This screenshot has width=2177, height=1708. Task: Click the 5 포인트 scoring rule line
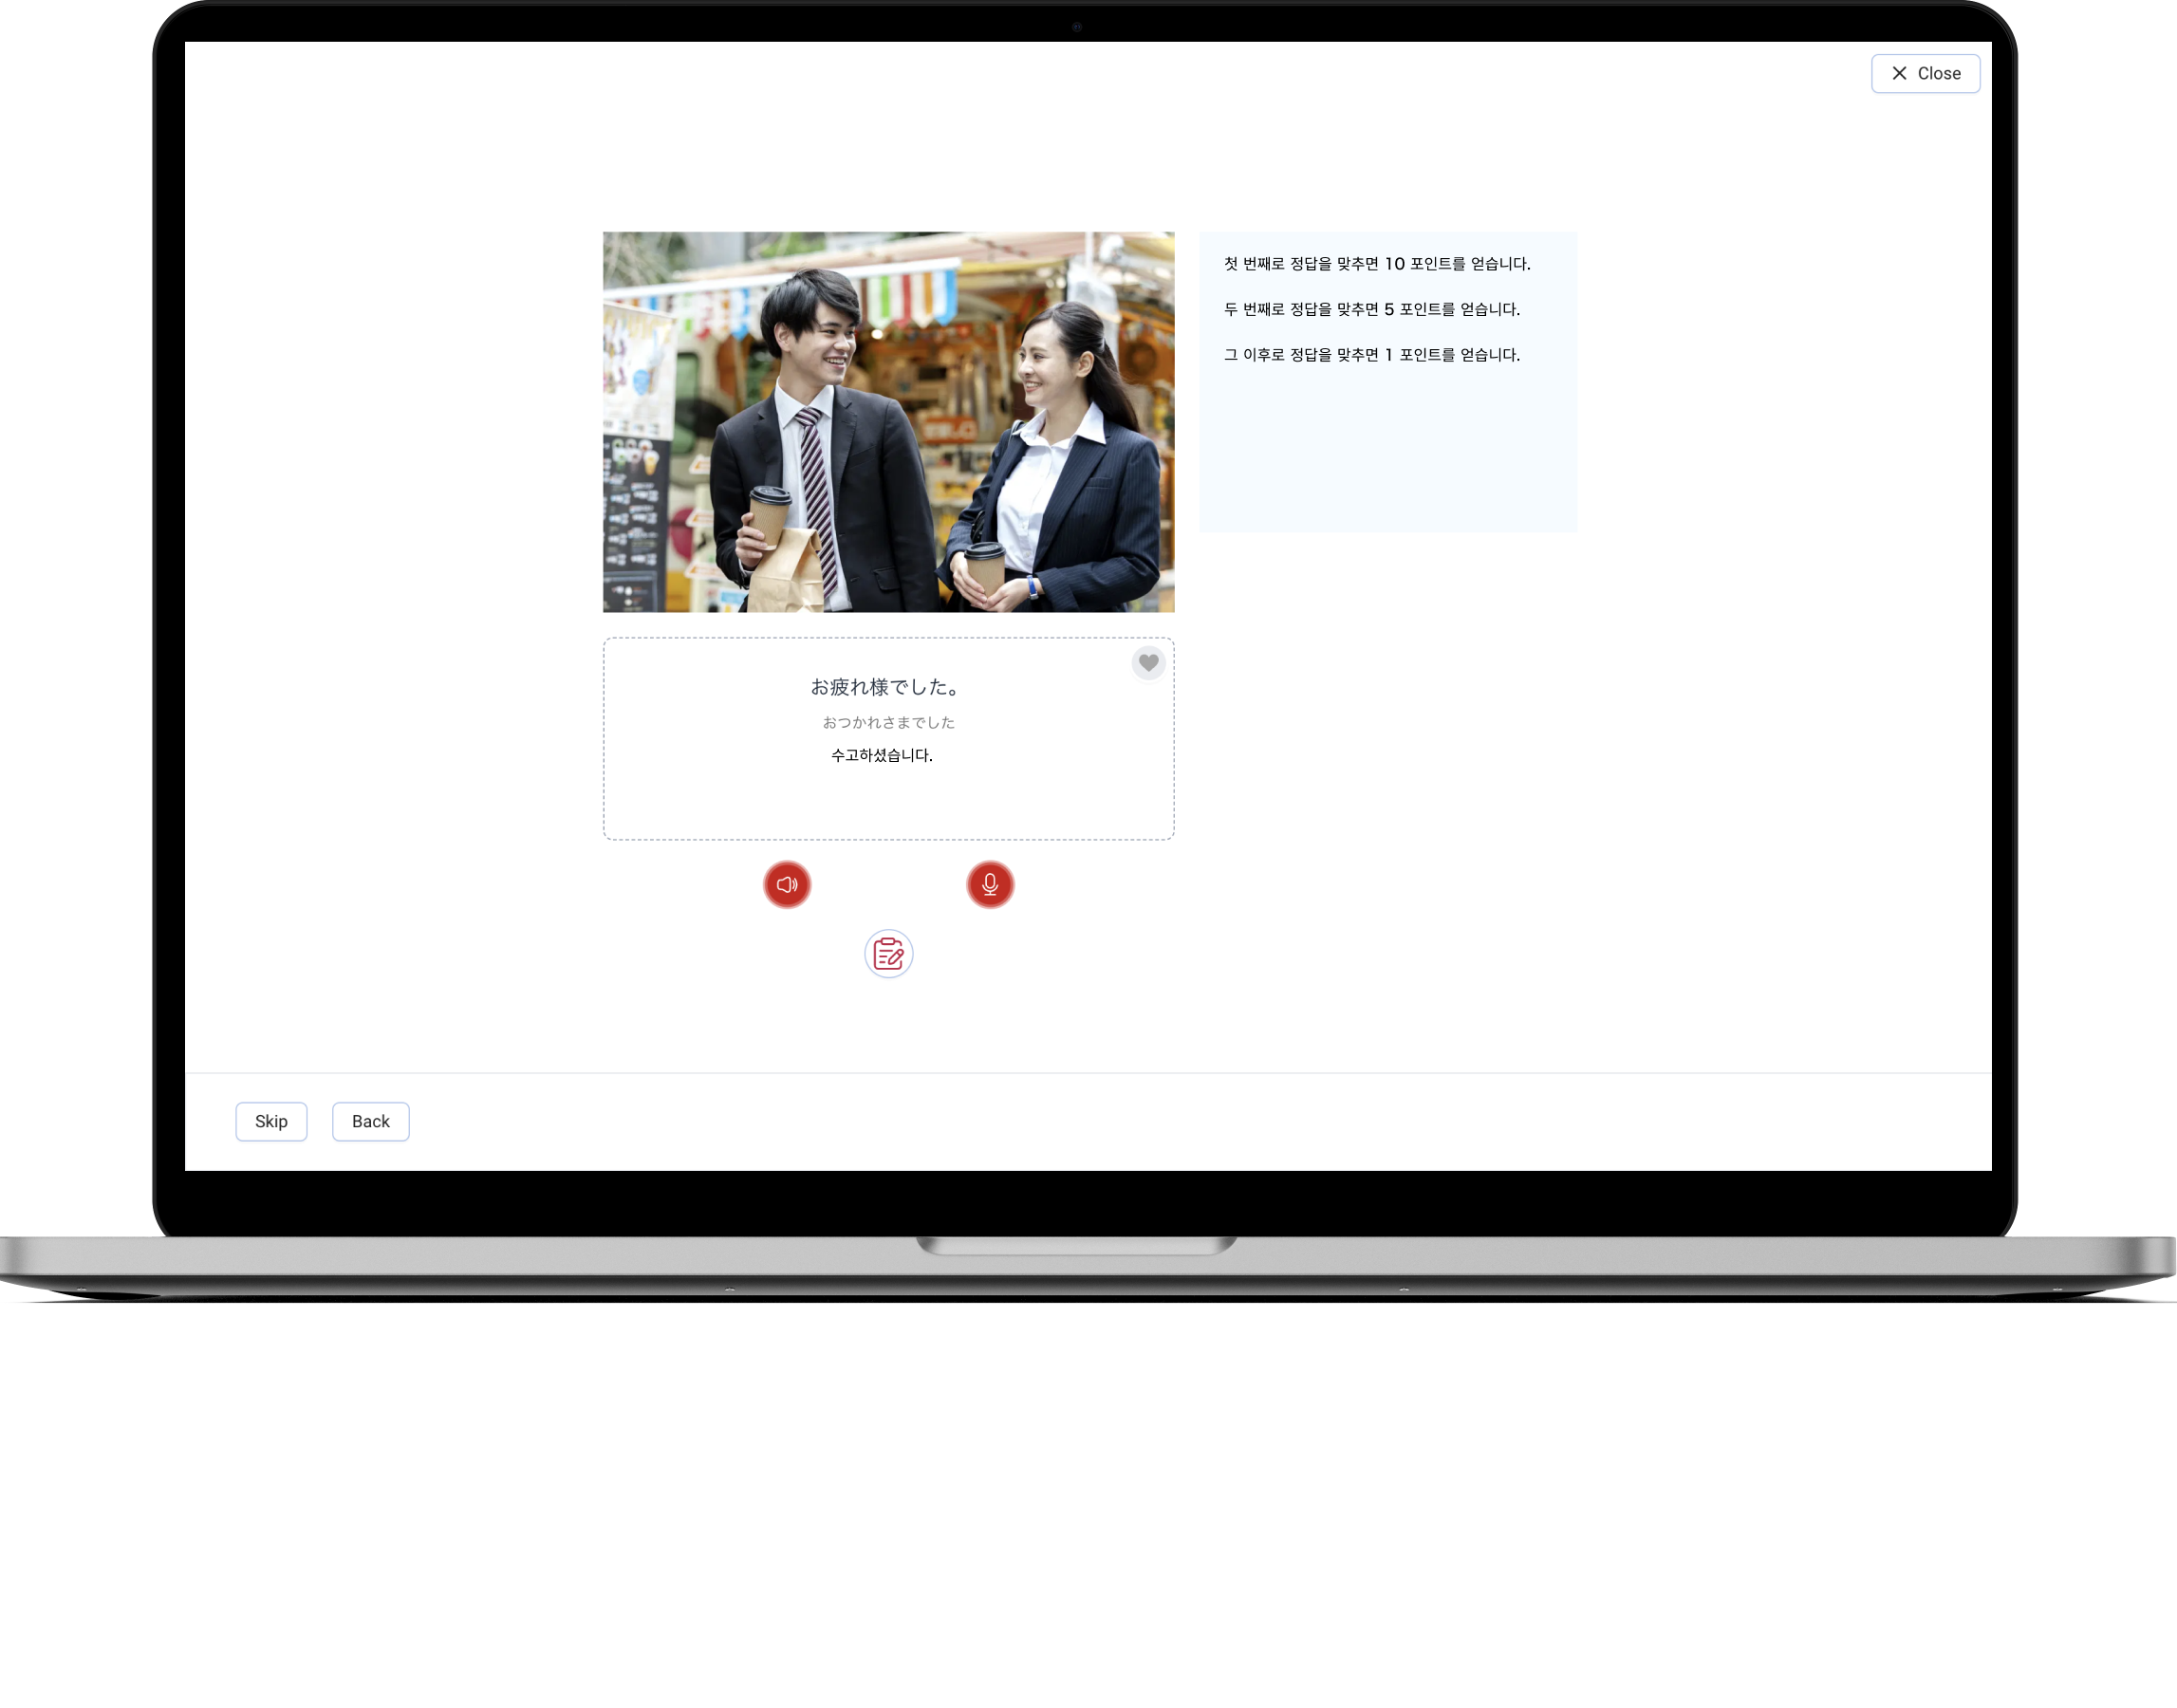coord(1371,309)
